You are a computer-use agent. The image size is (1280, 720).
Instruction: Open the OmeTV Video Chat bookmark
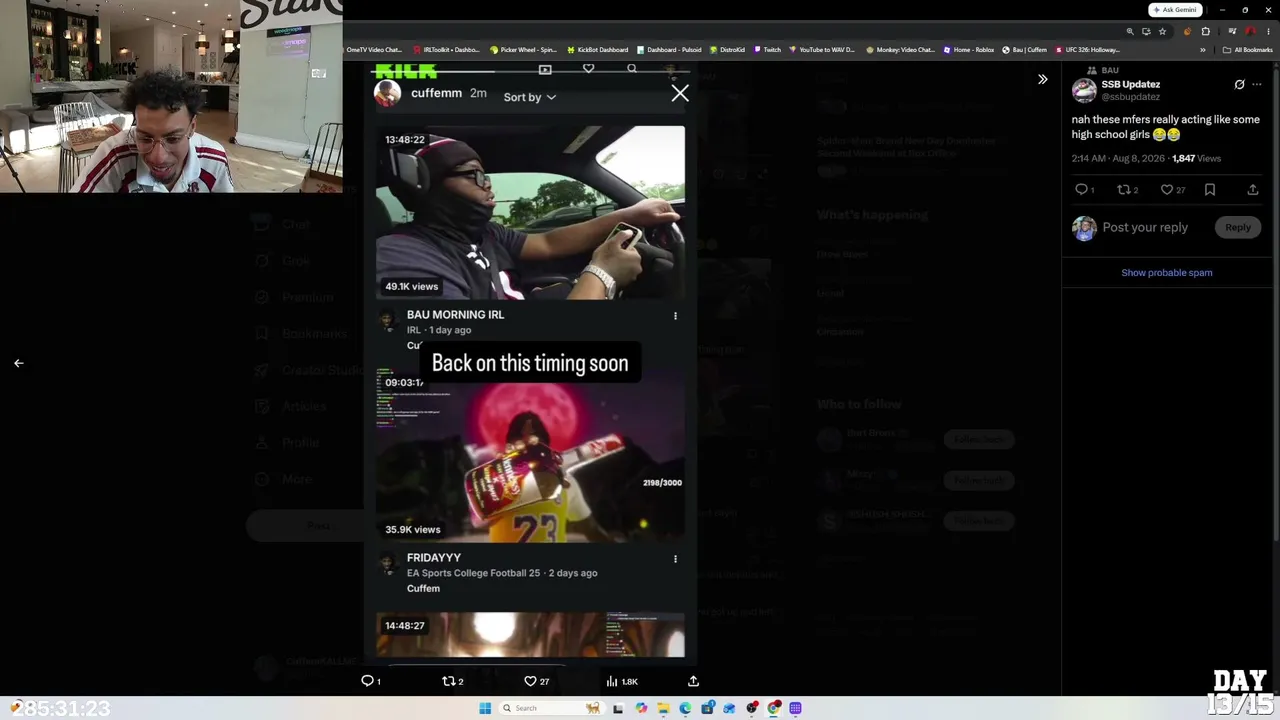coord(372,49)
